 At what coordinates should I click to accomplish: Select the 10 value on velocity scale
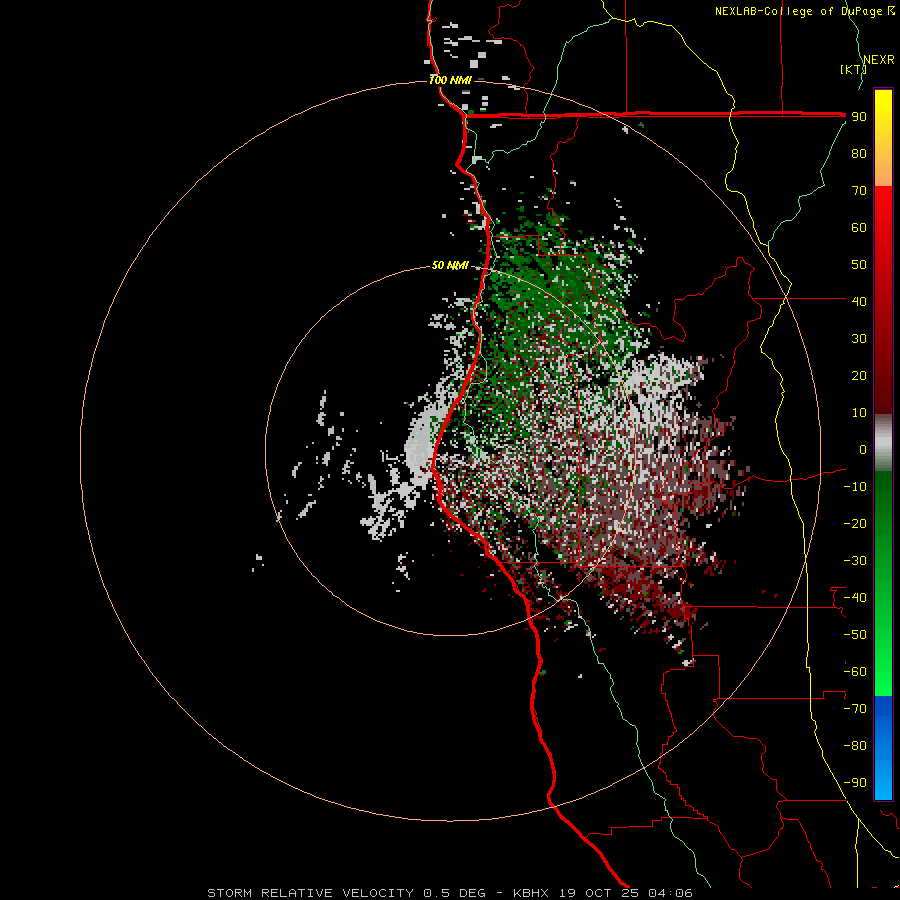coord(859,413)
